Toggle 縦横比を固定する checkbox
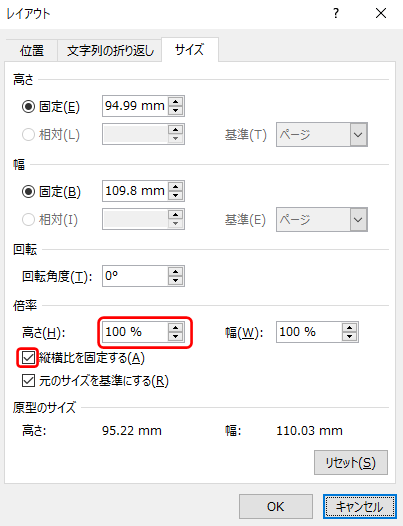 click(x=28, y=358)
